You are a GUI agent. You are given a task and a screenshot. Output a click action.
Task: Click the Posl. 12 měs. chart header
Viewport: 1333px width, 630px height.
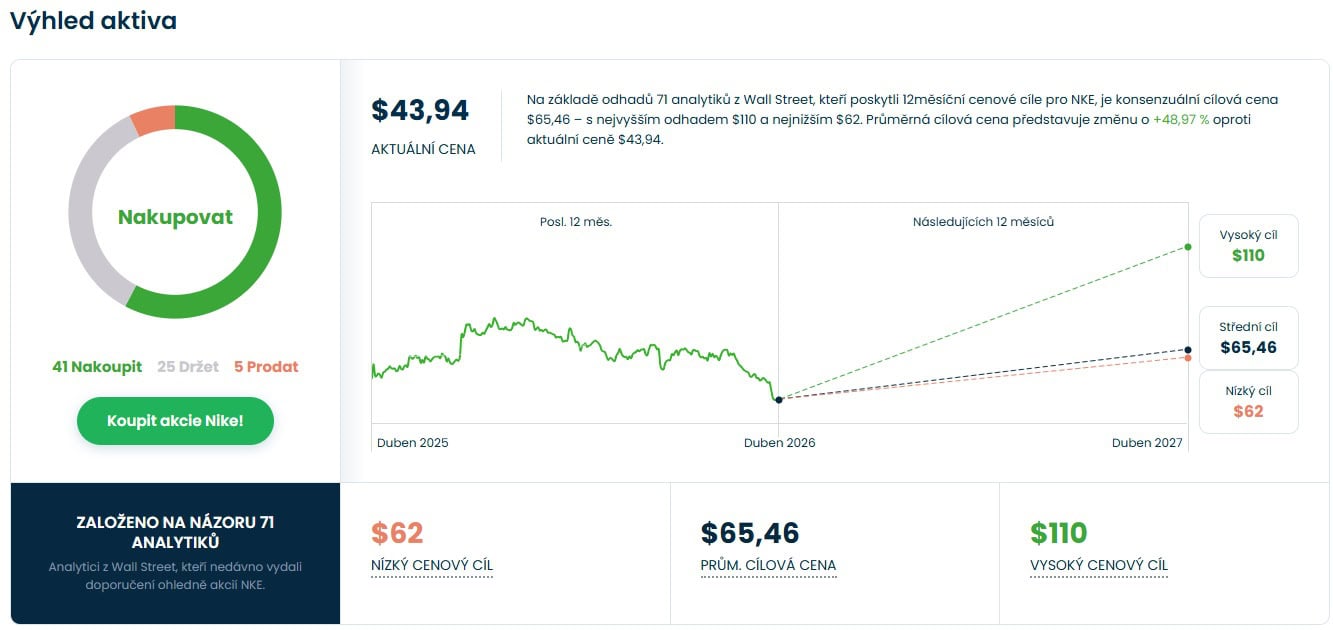click(x=575, y=222)
